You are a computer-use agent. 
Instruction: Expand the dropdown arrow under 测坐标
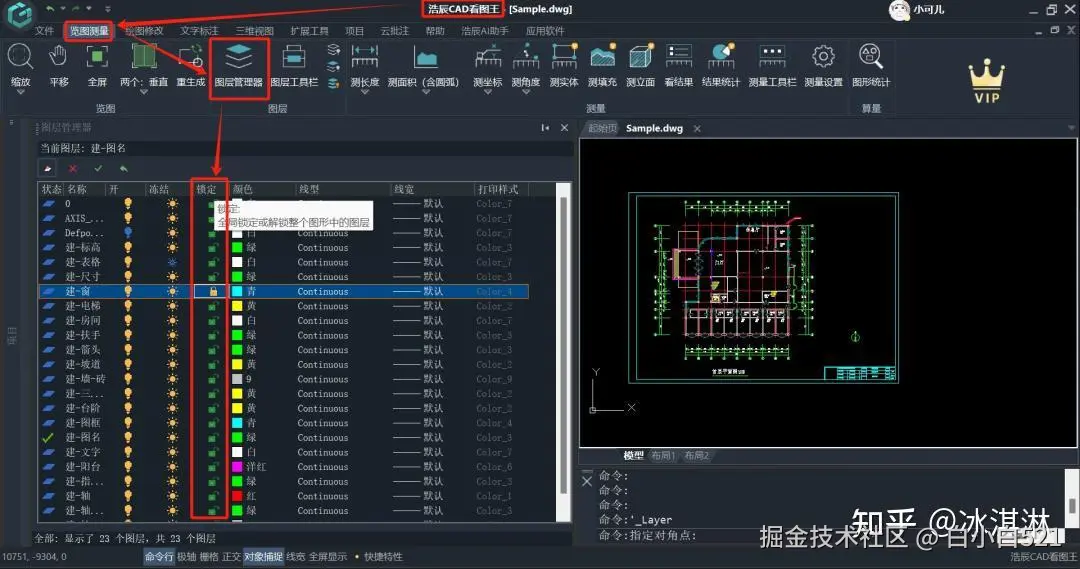click(x=488, y=92)
